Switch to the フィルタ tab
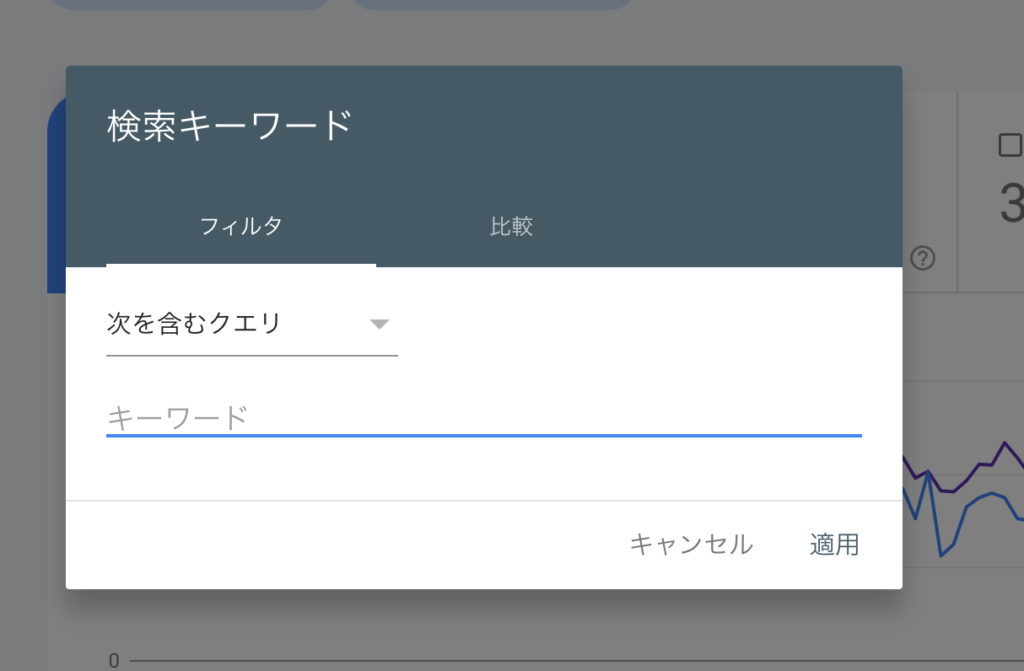Viewport: 1024px width, 671px height. [241, 226]
